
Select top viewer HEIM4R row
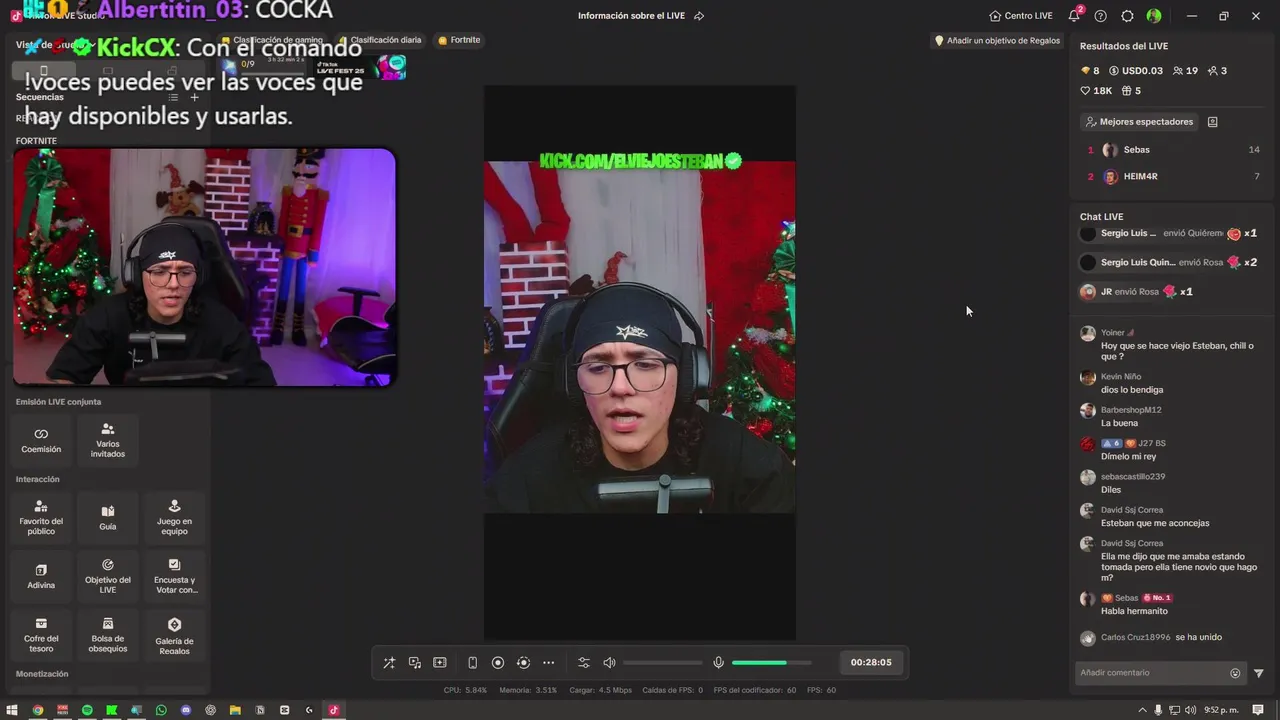point(1173,177)
